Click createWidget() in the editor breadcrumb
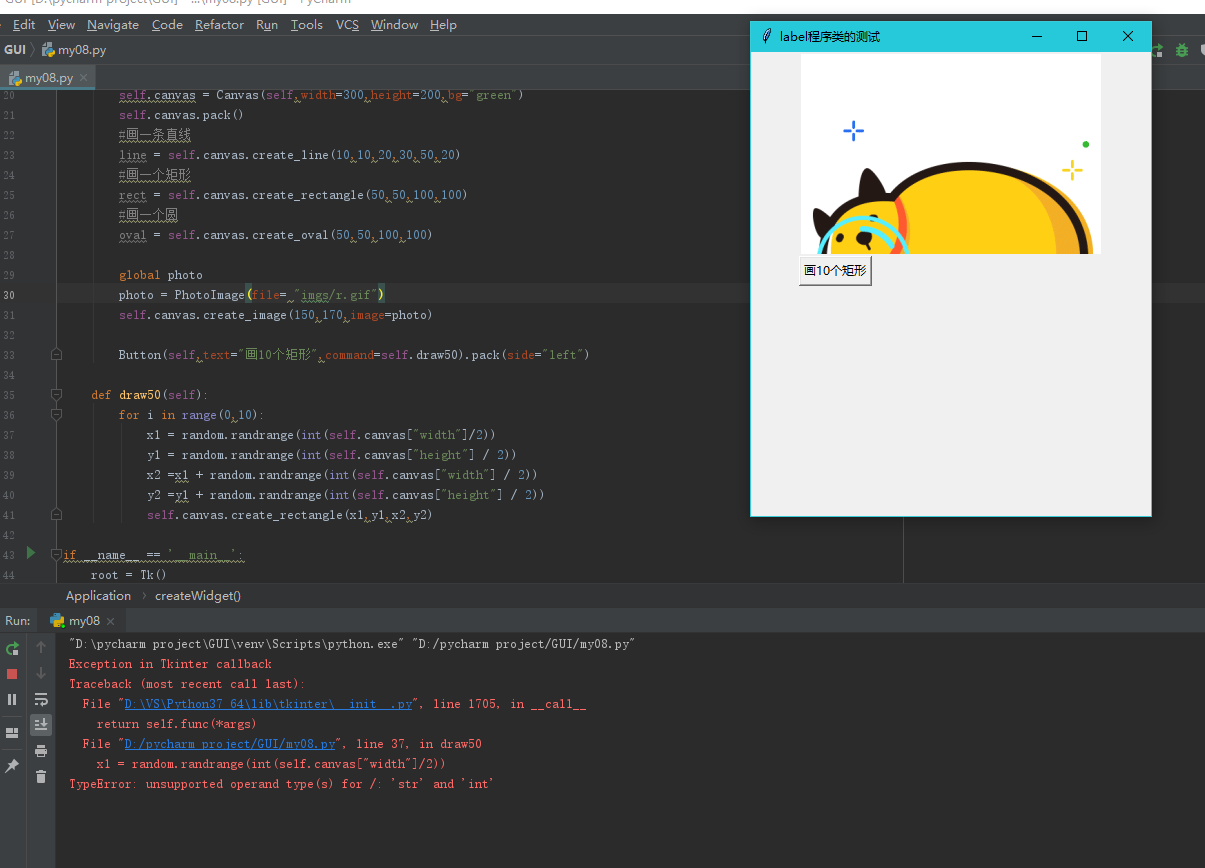Image resolution: width=1205 pixels, height=868 pixels. click(197, 596)
